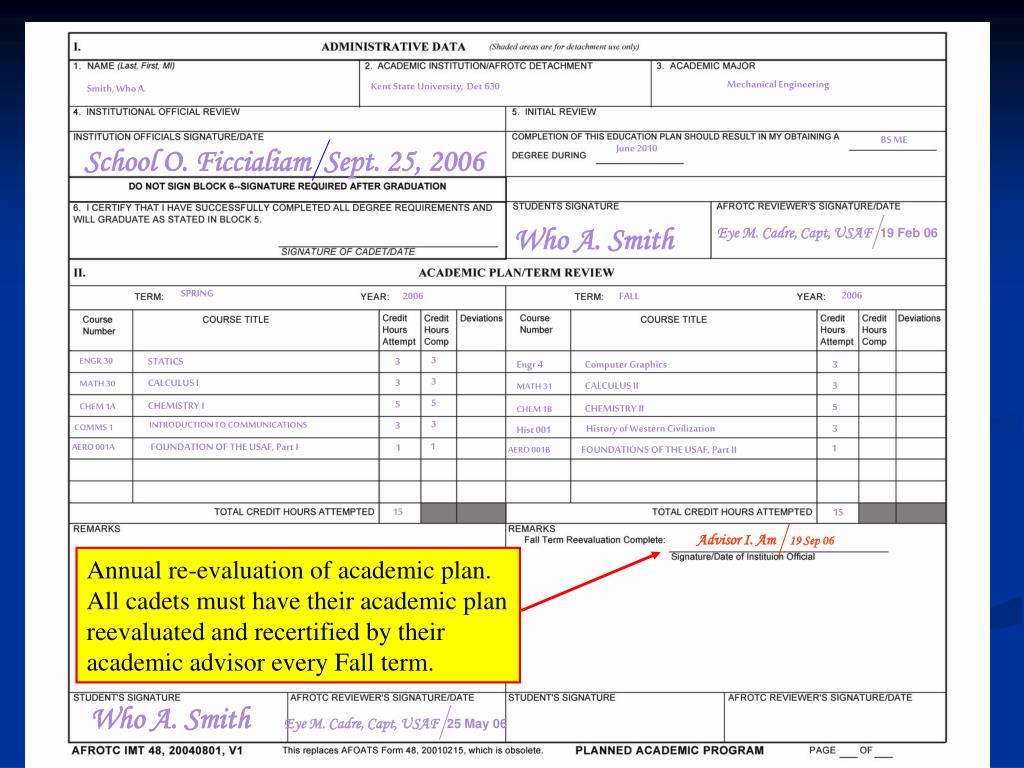Select the 'June 2010' degree date field
1024x768 pixels.
[636, 148]
